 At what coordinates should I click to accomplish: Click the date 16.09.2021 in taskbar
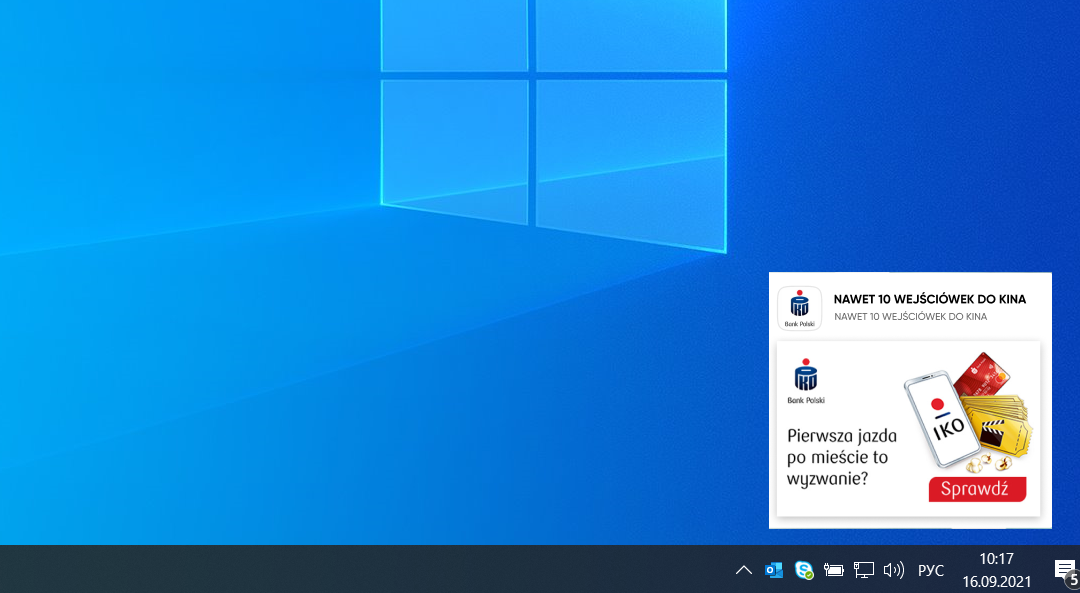tap(996, 581)
